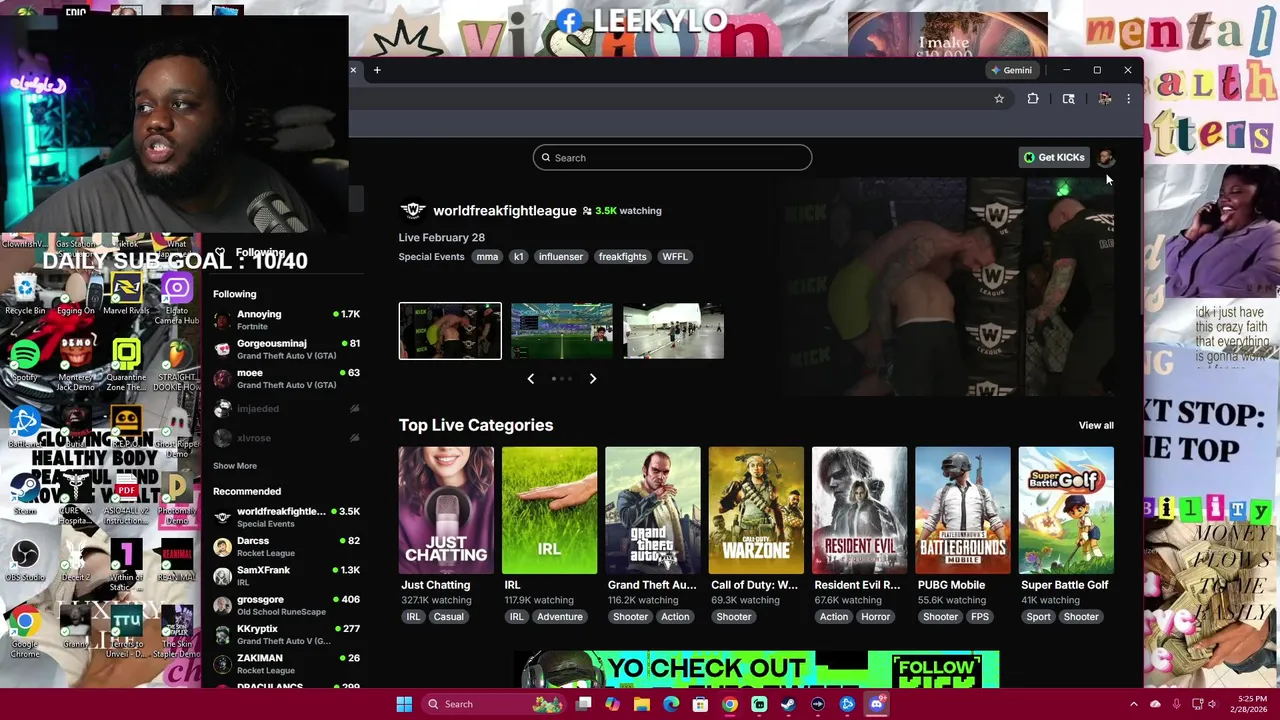The height and width of the screenshot is (720, 1280).
Task: Select the WFFL tag
Action: pos(675,257)
